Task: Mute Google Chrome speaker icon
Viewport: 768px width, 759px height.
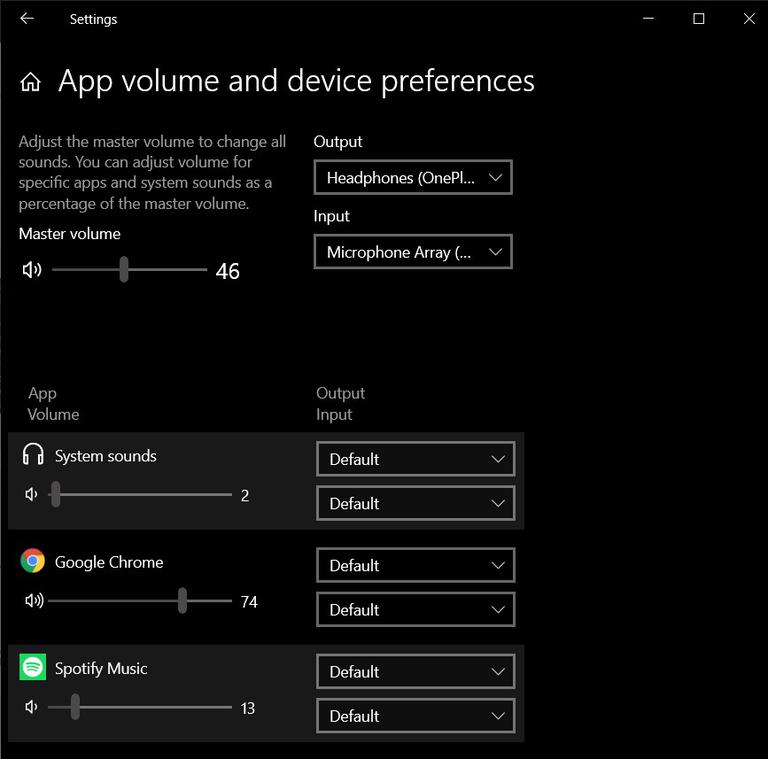Action: 33,601
